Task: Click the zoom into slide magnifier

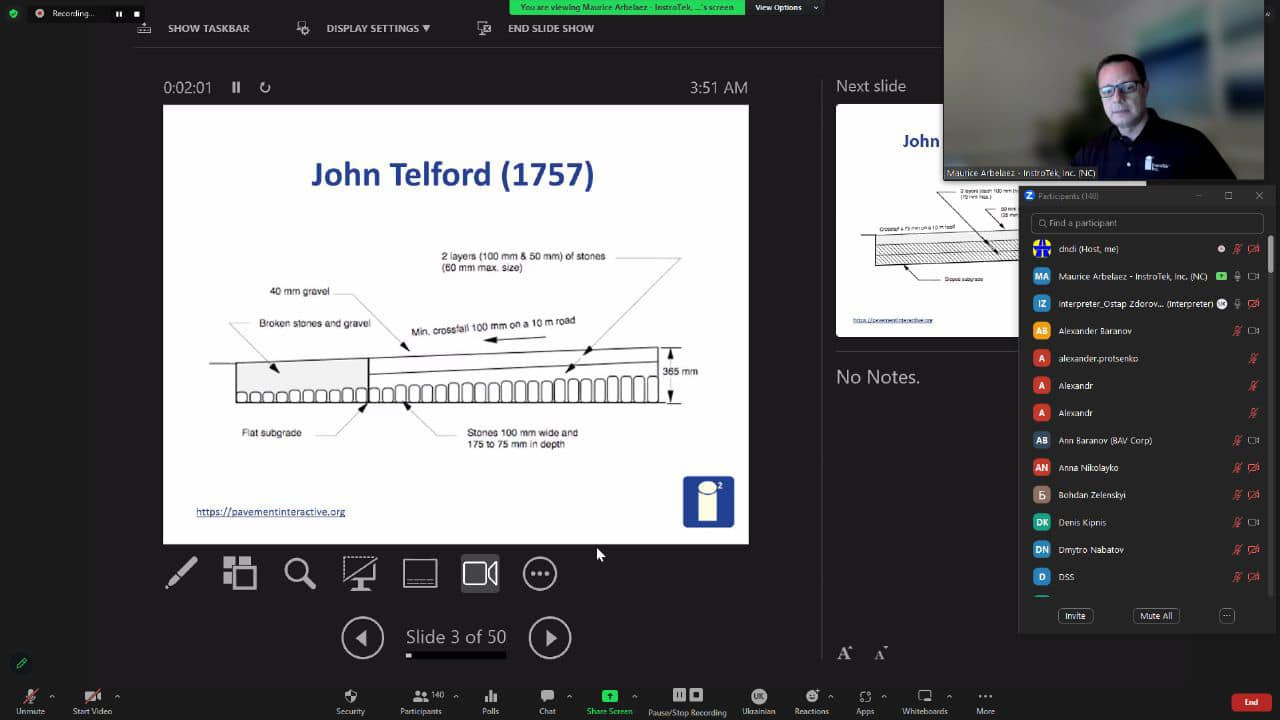Action: point(300,573)
